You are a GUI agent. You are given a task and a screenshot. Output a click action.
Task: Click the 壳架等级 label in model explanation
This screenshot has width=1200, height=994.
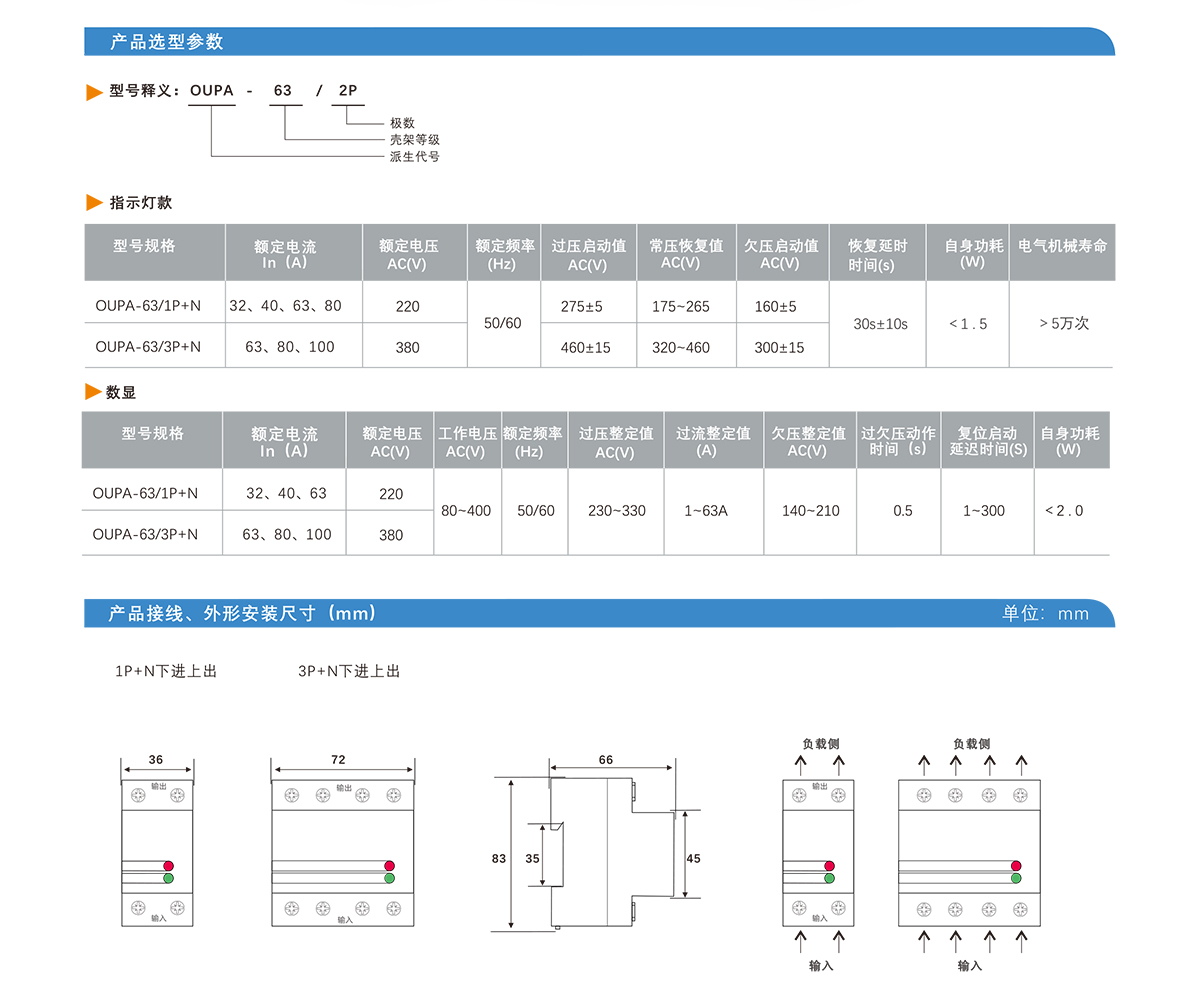[x=414, y=140]
